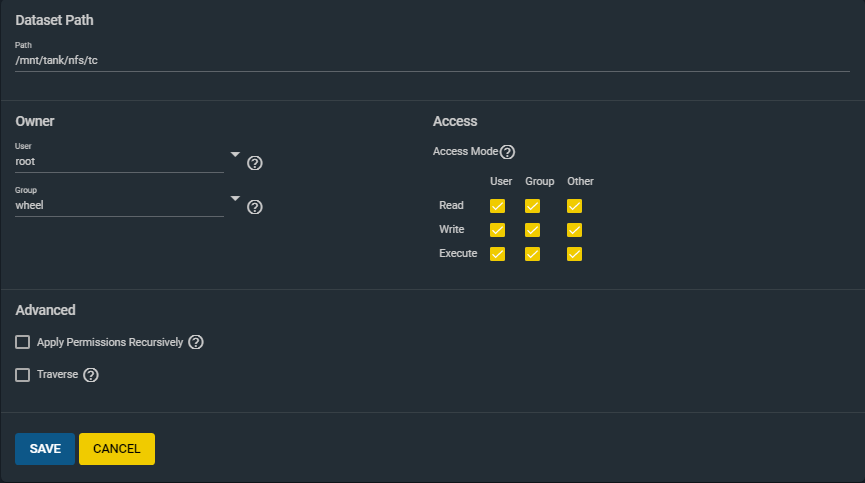The image size is (865, 483).
Task: Open help tooltip for owner Group field
Action: [x=254, y=207]
